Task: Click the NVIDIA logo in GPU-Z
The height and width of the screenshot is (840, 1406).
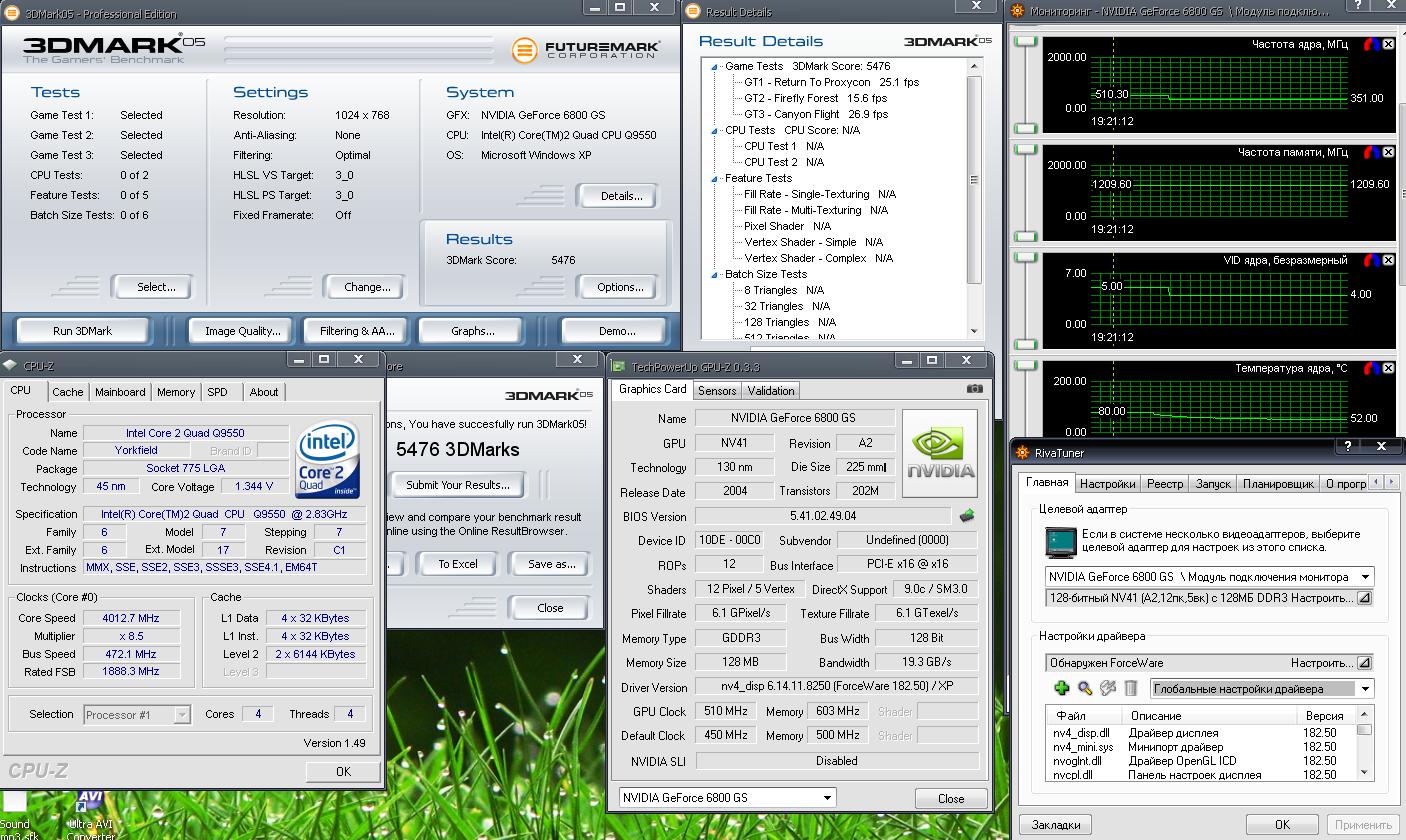Action: click(x=940, y=453)
